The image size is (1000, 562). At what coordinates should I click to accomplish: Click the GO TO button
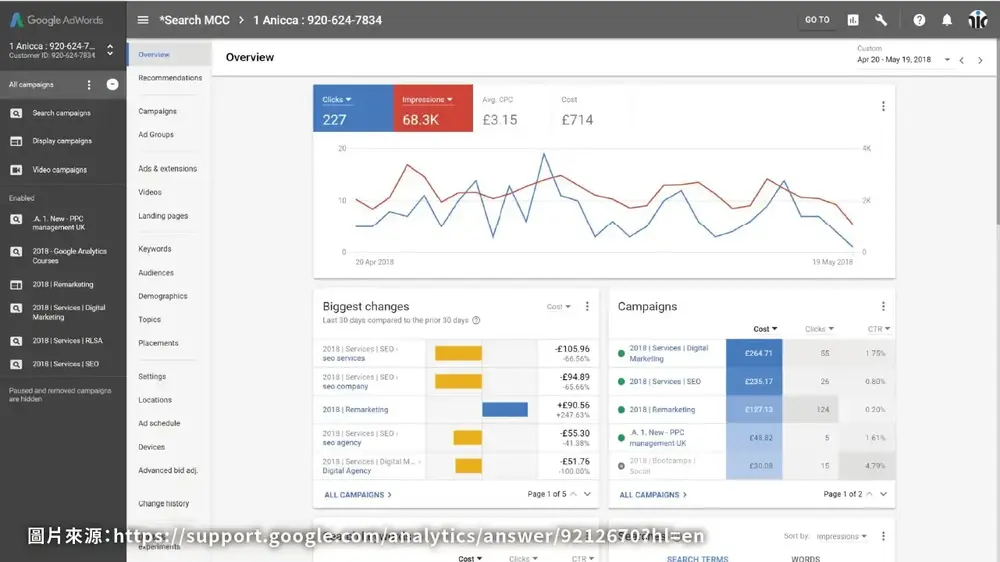point(817,20)
